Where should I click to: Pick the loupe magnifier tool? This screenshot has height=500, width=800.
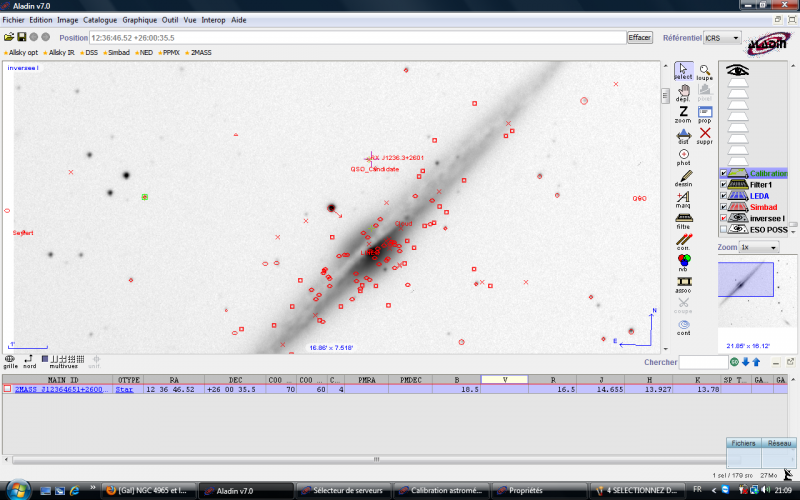click(705, 72)
